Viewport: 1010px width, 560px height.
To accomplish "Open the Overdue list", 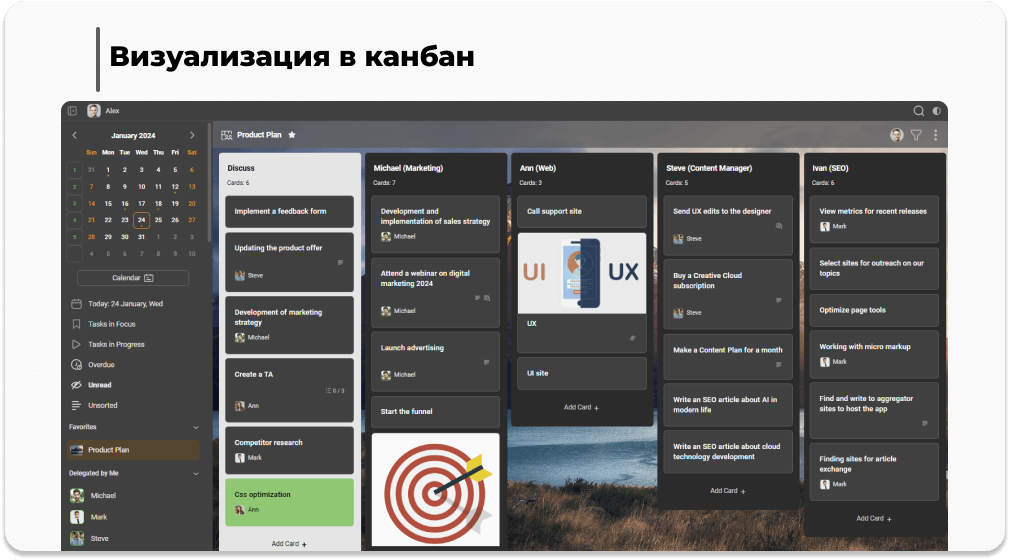I will point(101,365).
